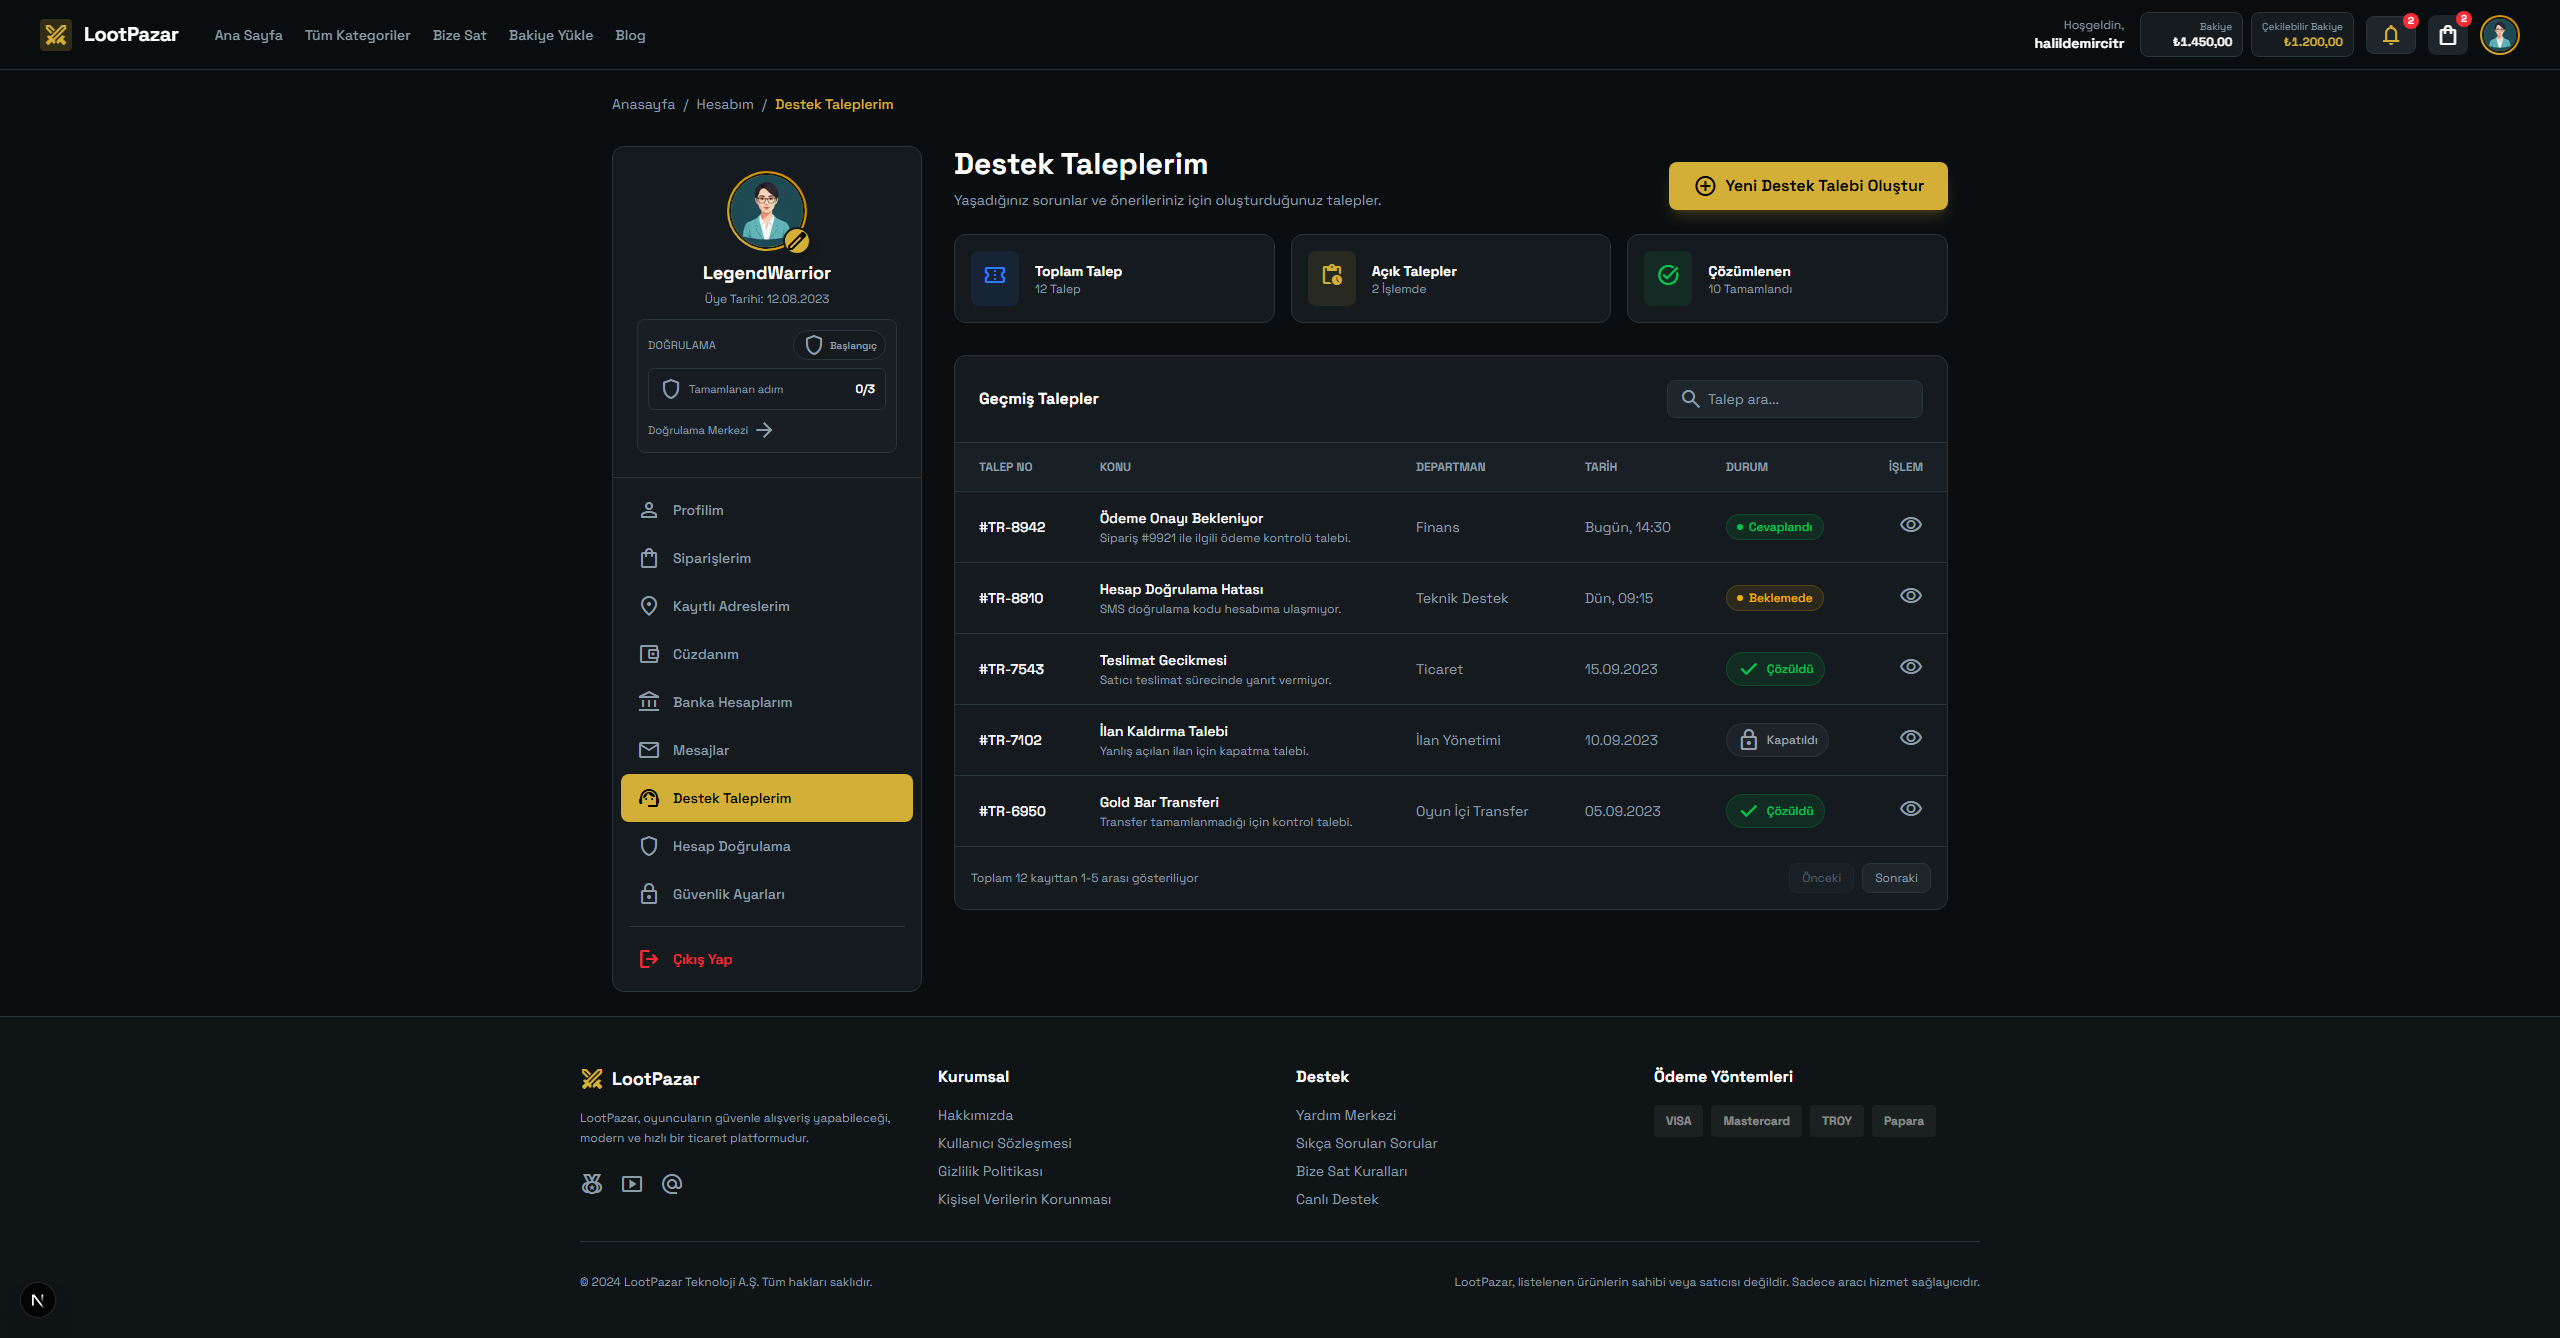Click the Tamamlanan adım progress indicator
This screenshot has height=1338, width=2560.
pos(766,389)
